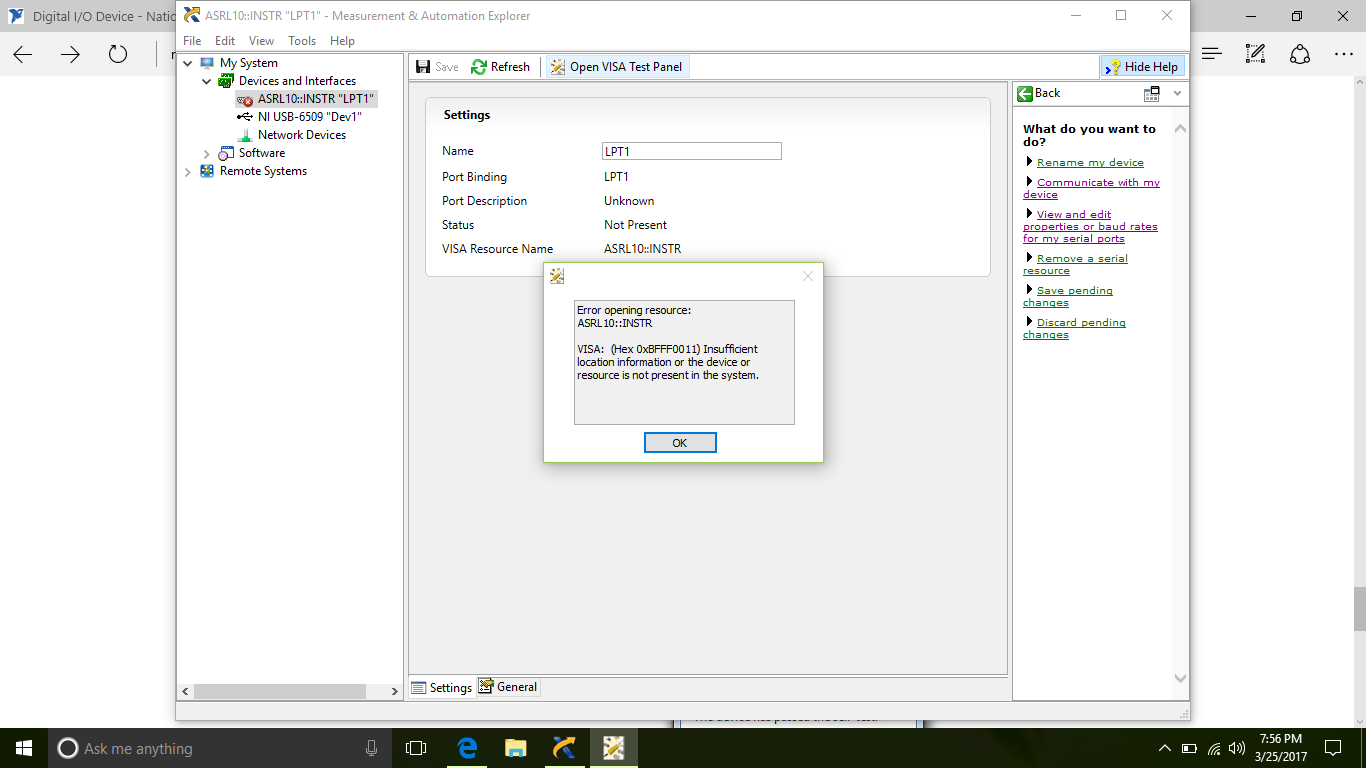
Task: Click the Software node icon
Action: click(x=226, y=153)
